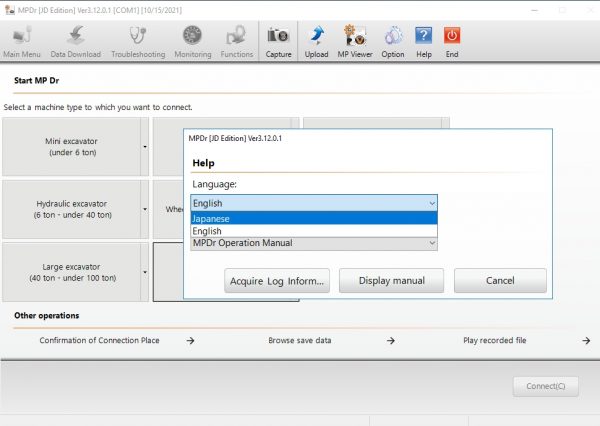Open the MPDr Operation Manual dropdown
This screenshot has height=426, width=600.
[x=314, y=243]
